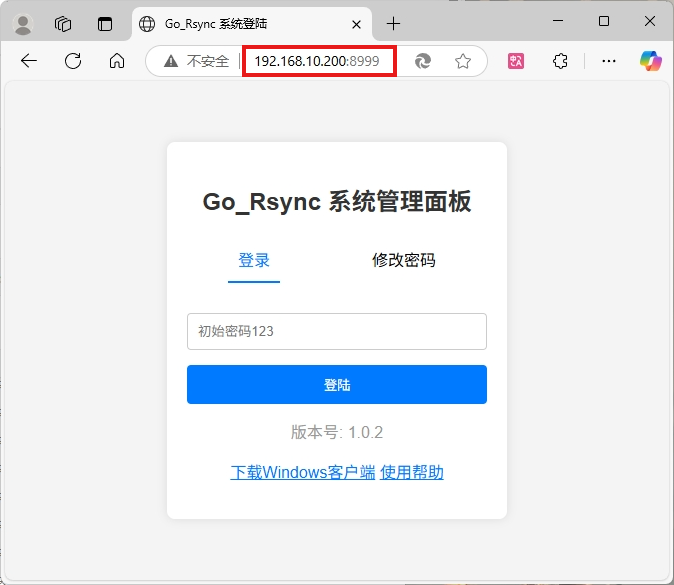Image resolution: width=674 pixels, height=585 pixels.
Task: Add page to favorites with star icon
Action: (x=463, y=61)
